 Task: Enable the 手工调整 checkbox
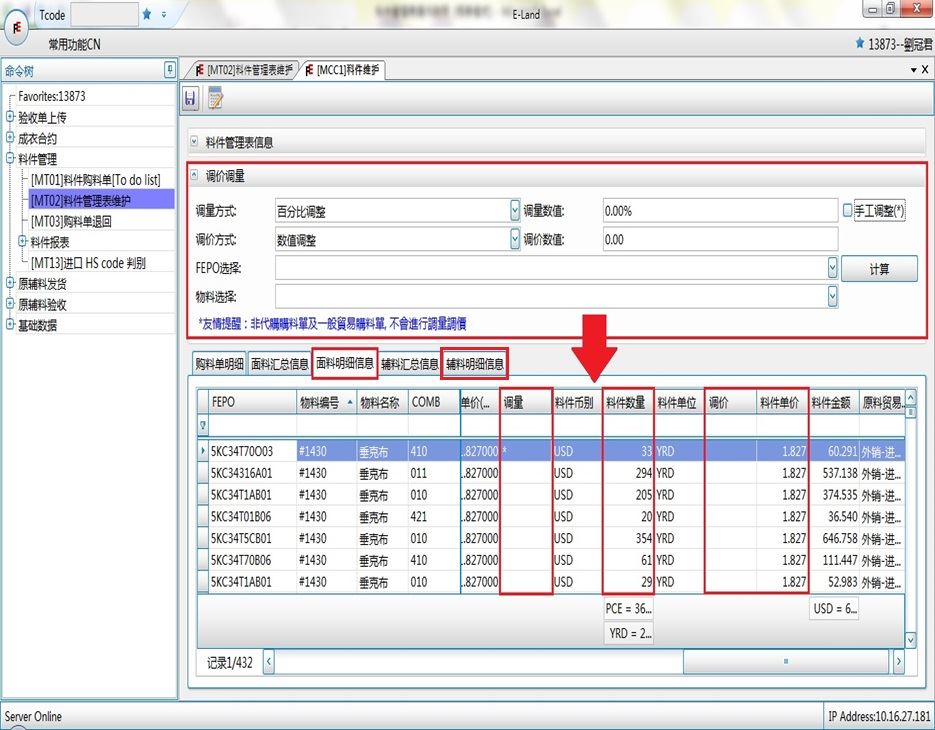[848, 211]
